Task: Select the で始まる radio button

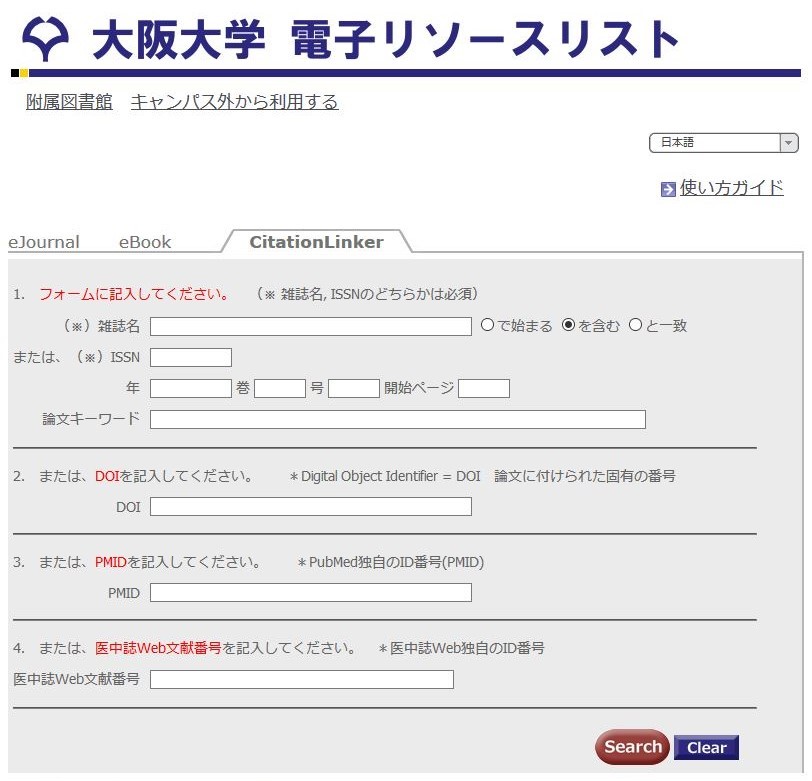Action: point(487,325)
